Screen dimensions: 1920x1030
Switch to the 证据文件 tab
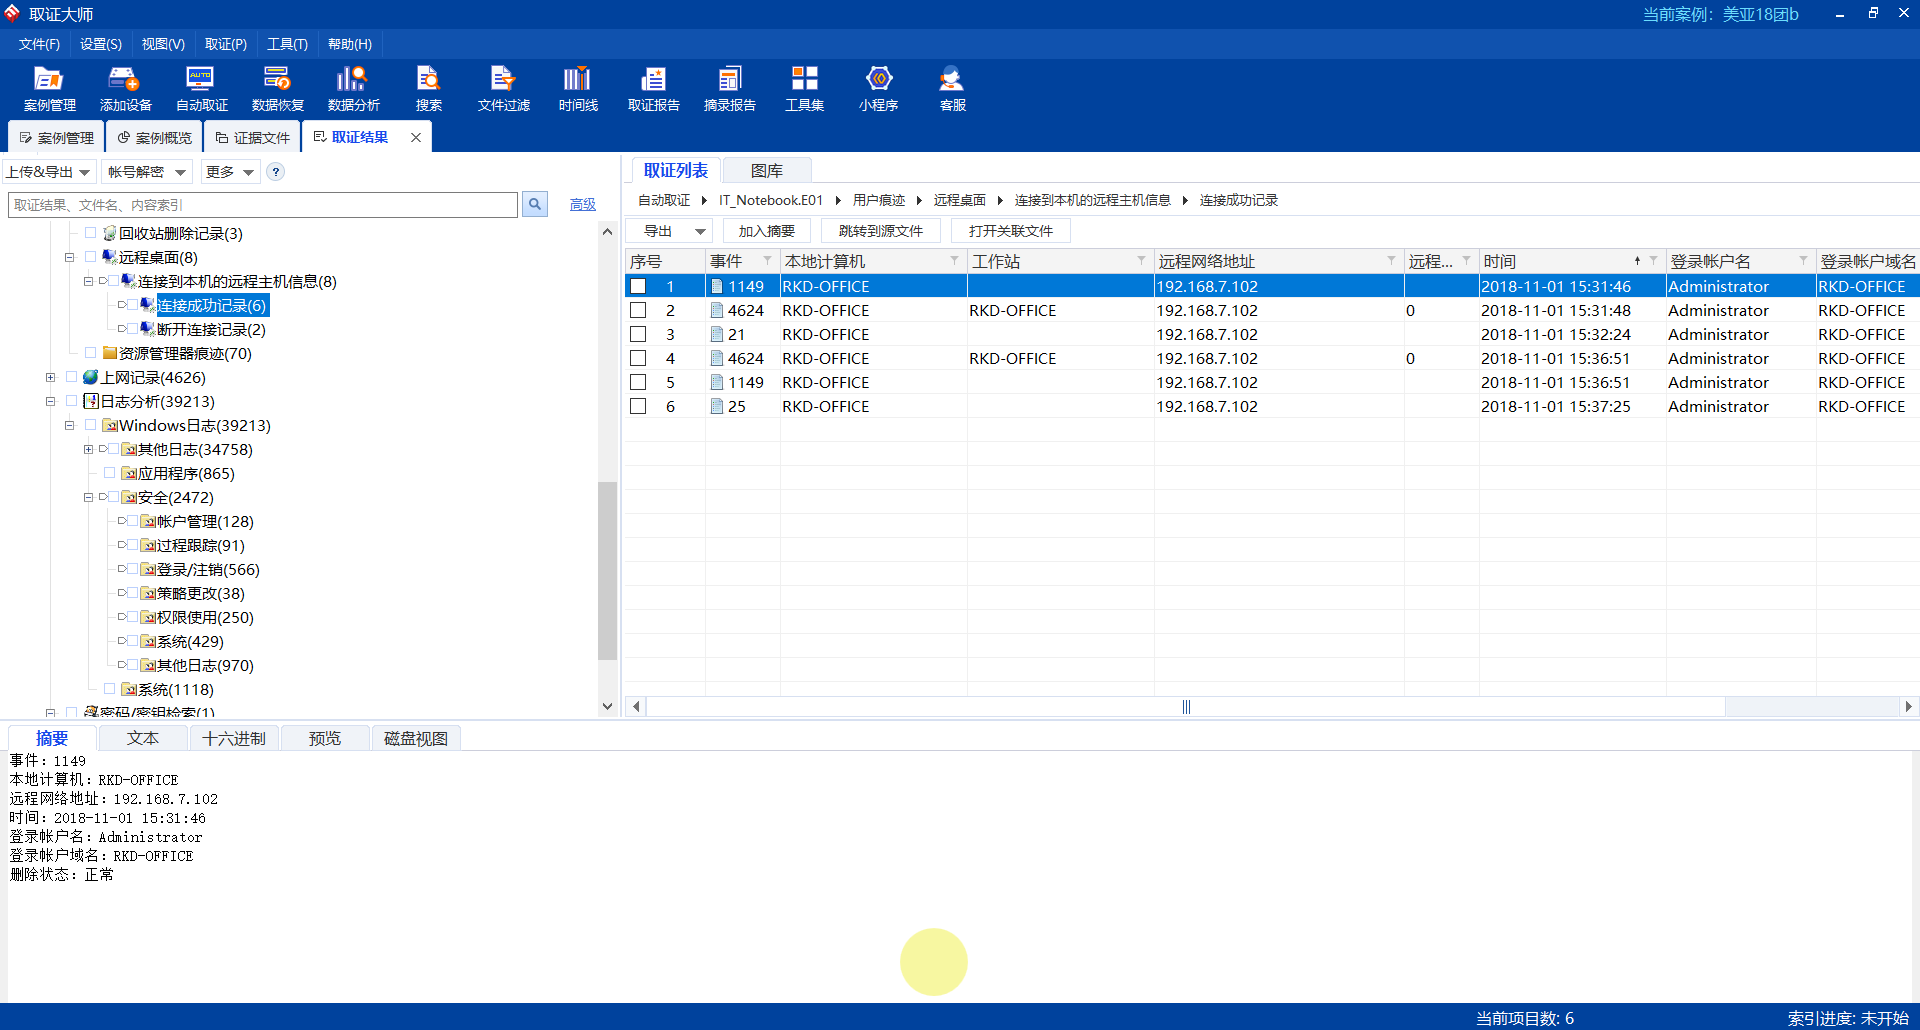pos(252,138)
